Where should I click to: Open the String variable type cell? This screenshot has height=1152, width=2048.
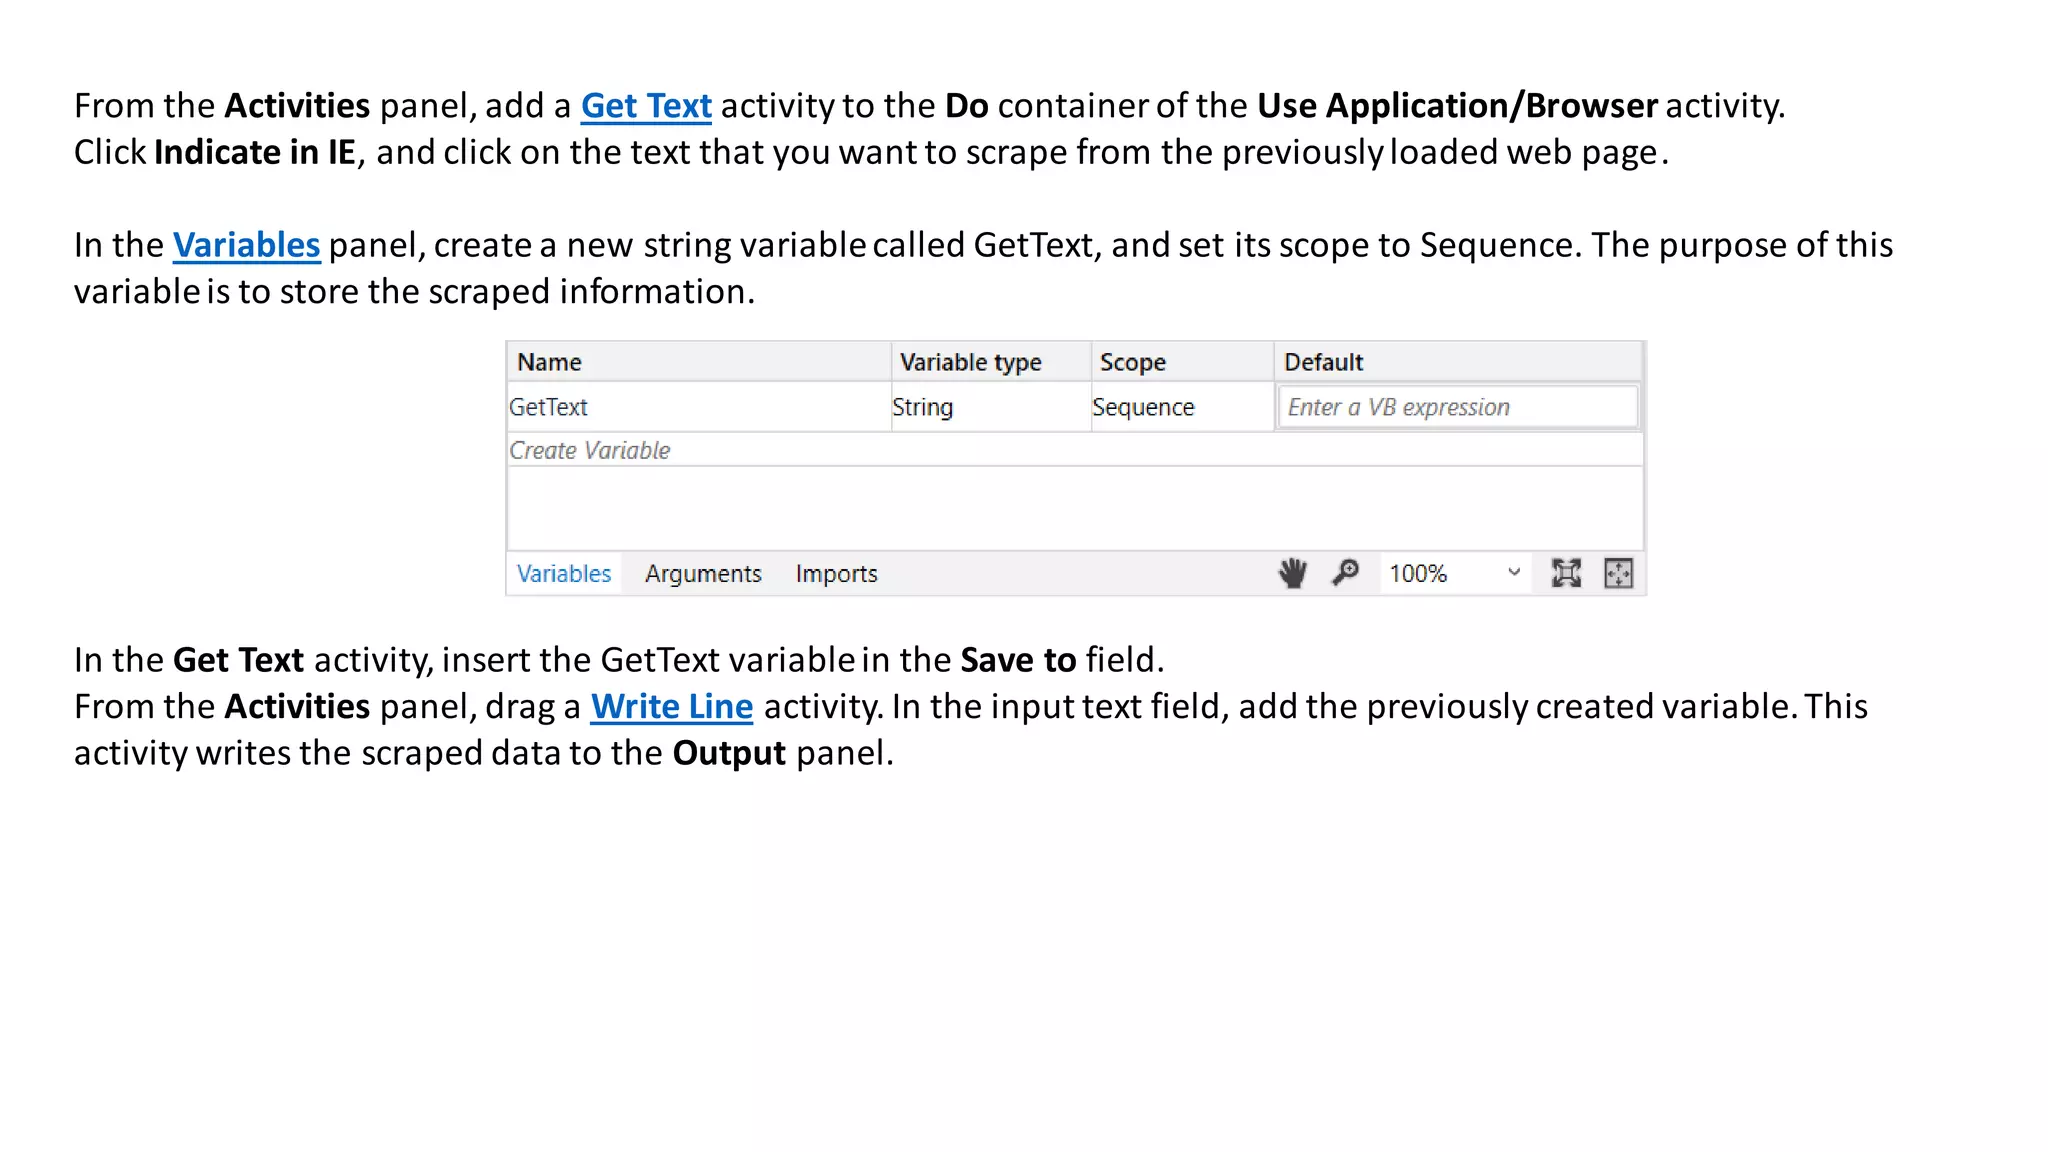pos(922,407)
